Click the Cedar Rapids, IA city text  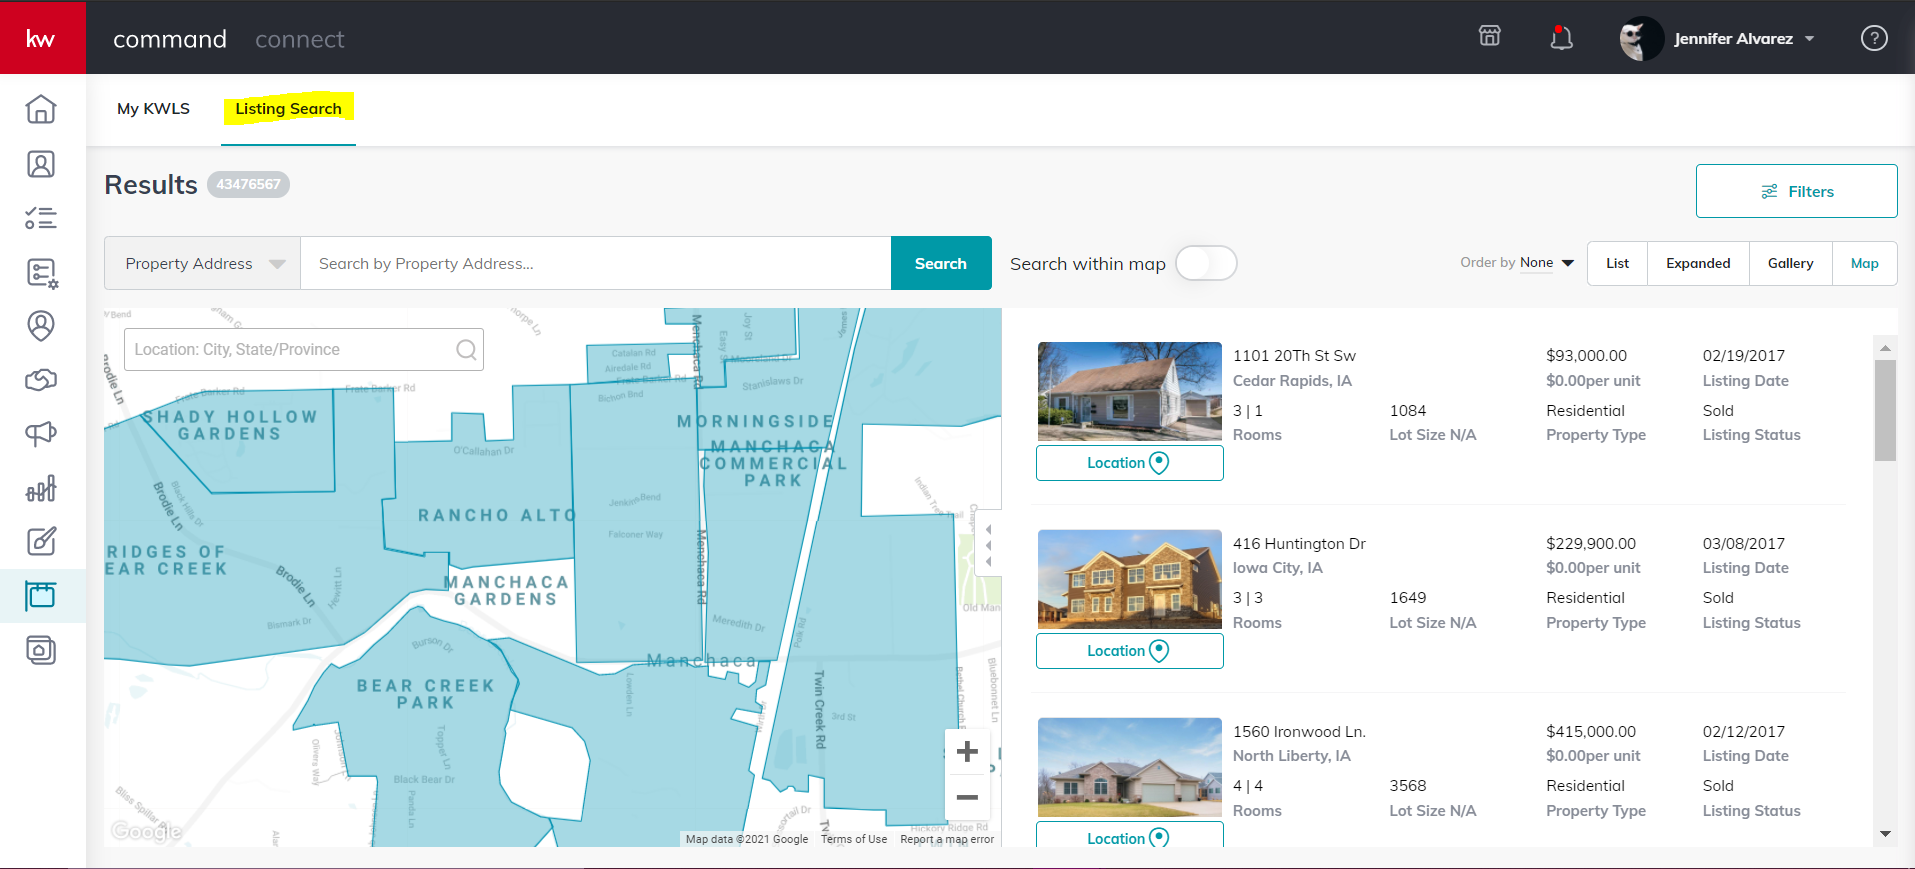(1292, 381)
